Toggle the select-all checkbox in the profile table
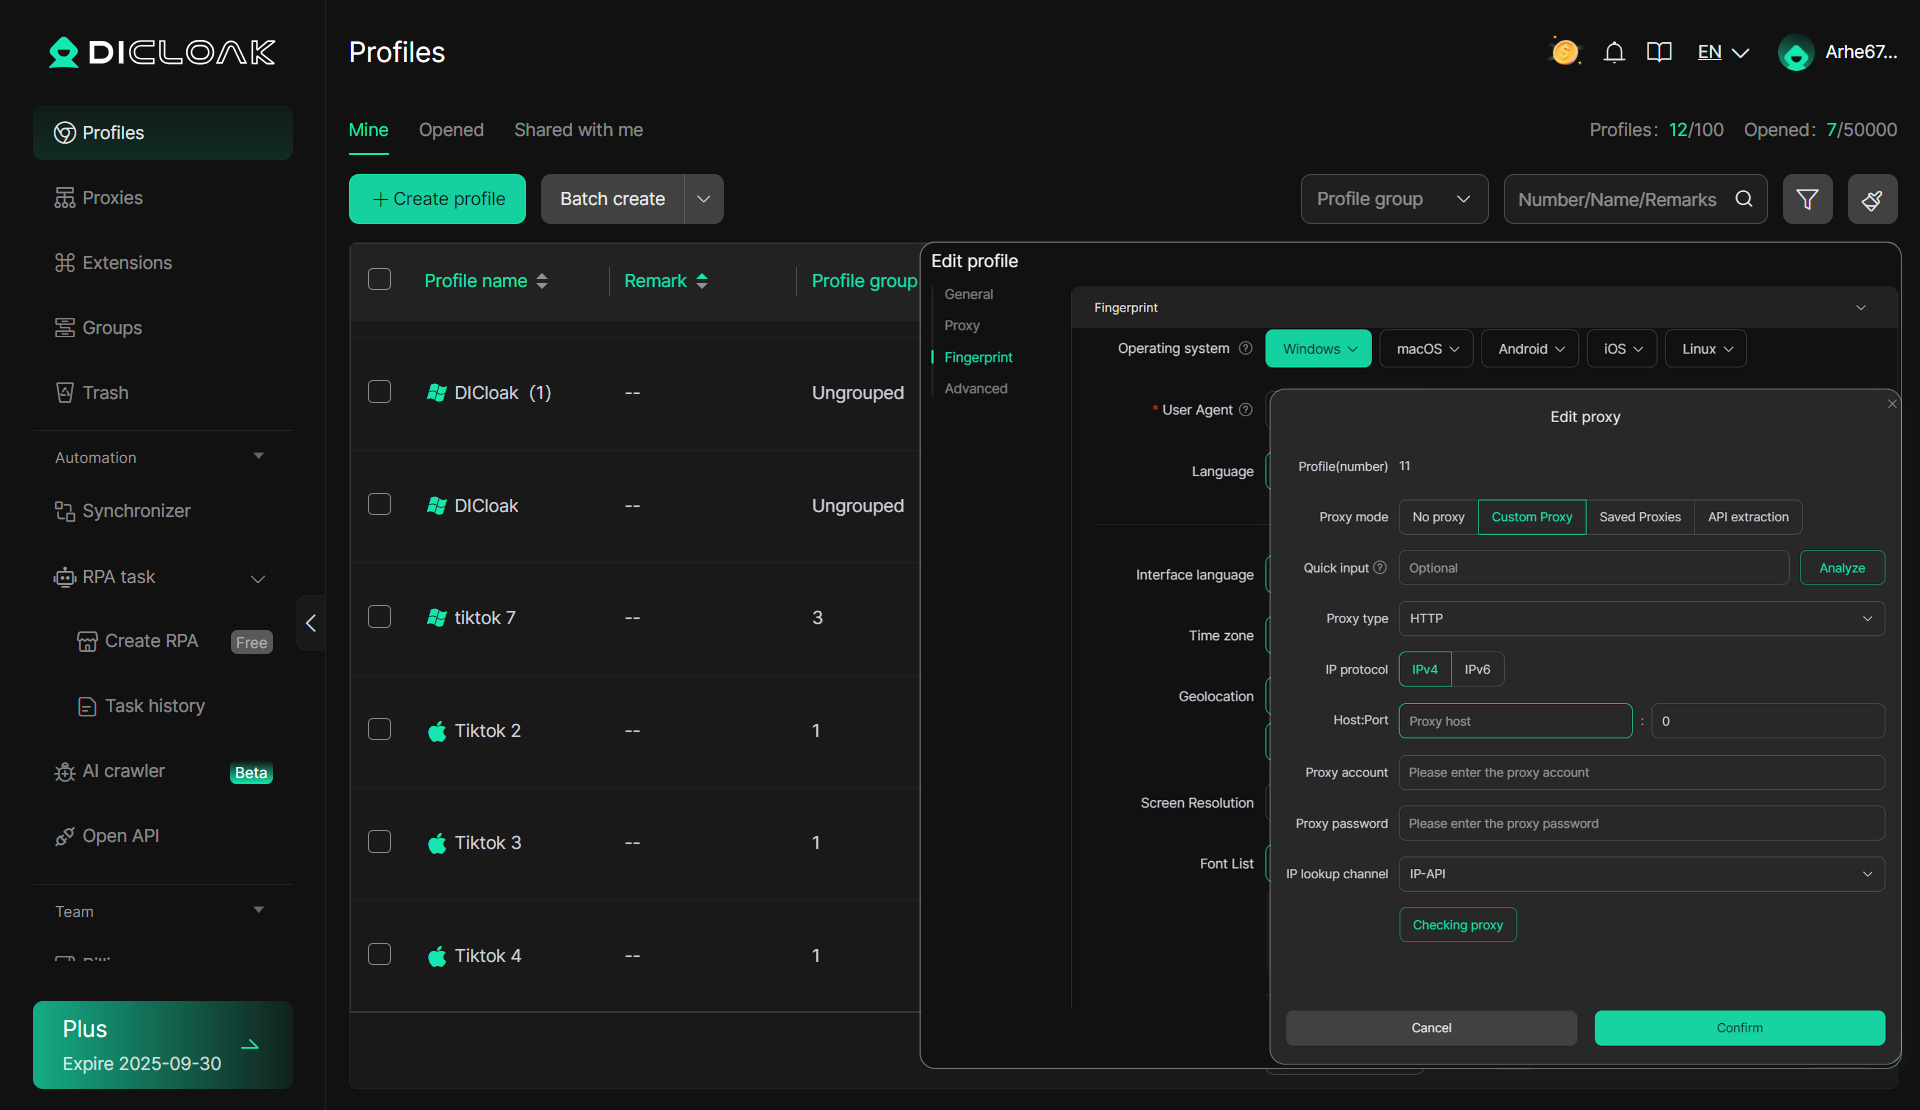This screenshot has width=1920, height=1110. click(x=379, y=279)
